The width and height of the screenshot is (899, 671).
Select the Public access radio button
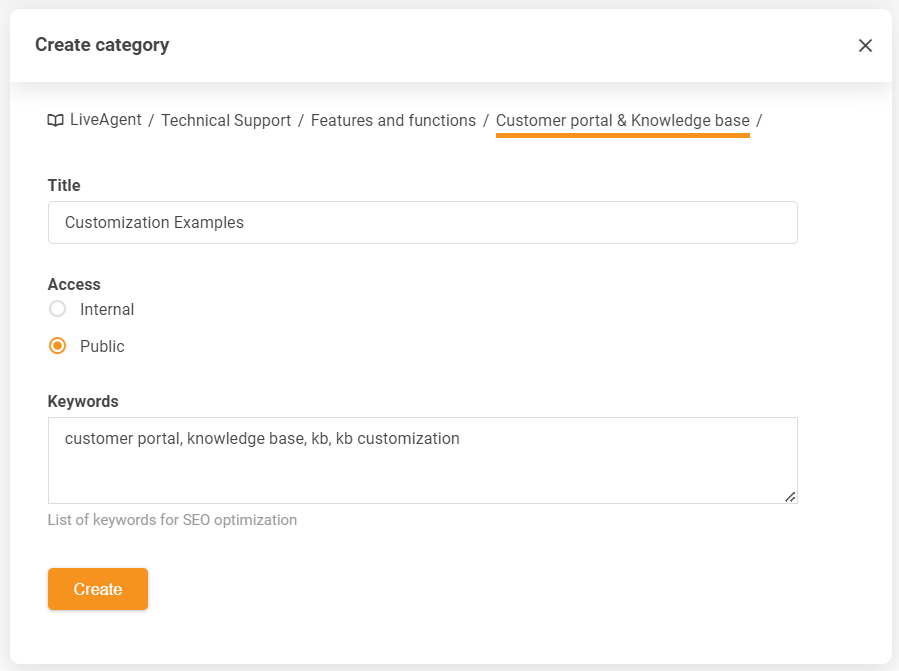point(58,346)
